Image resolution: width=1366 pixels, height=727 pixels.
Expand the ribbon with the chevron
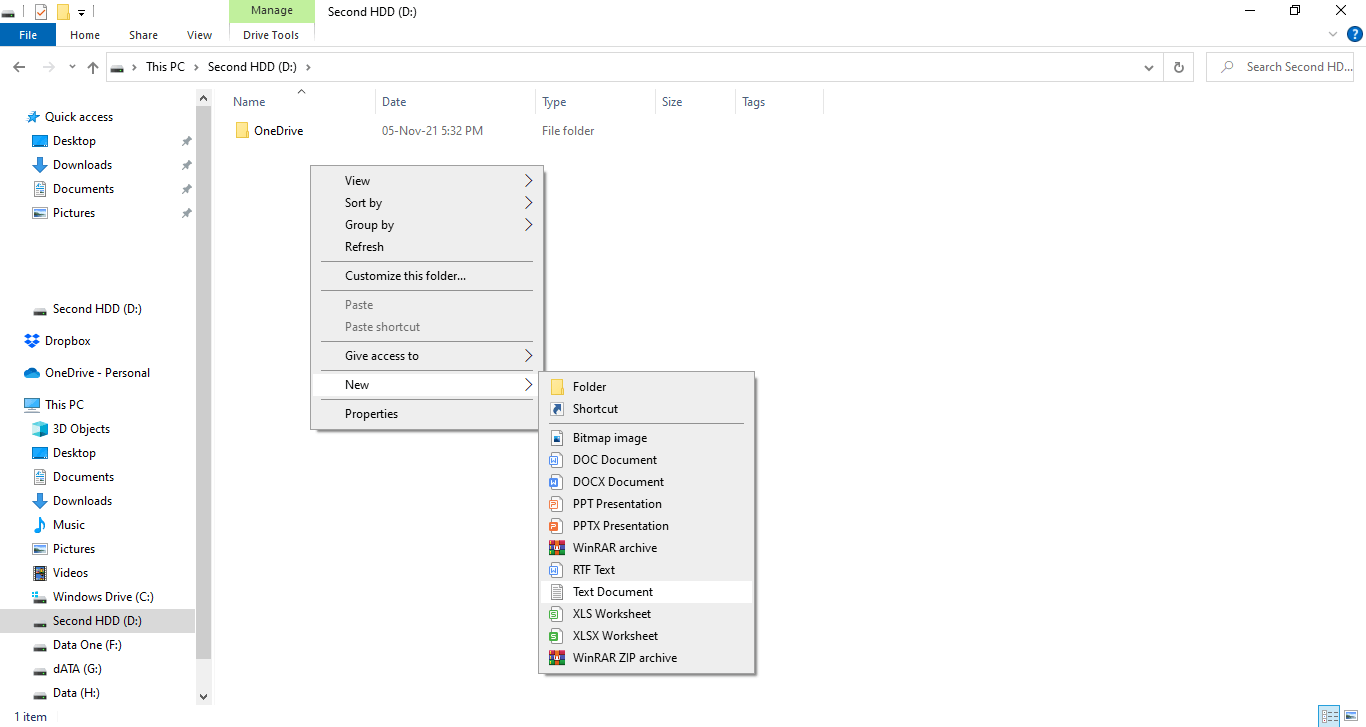[x=1333, y=34]
